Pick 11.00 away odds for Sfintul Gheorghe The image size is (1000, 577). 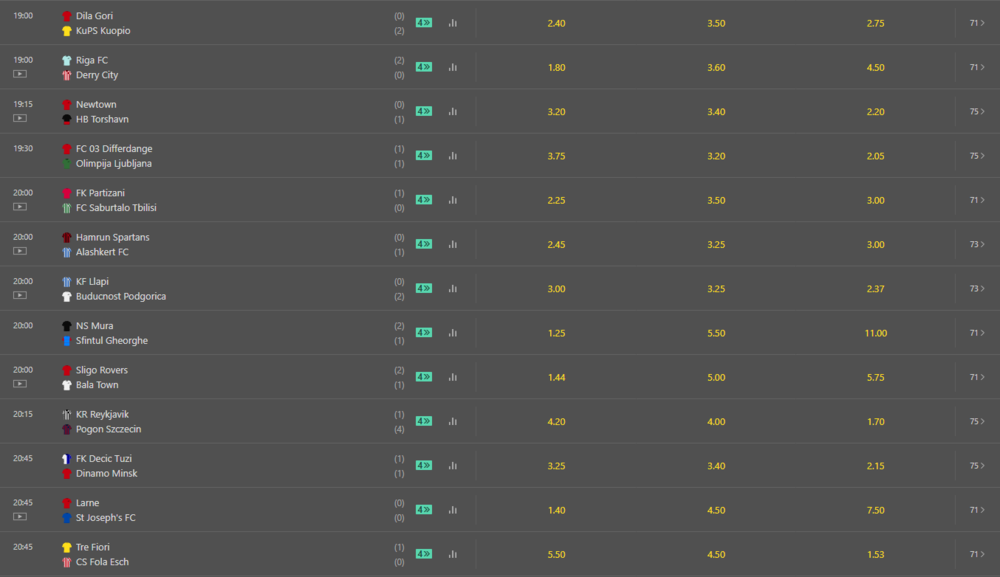(876, 333)
